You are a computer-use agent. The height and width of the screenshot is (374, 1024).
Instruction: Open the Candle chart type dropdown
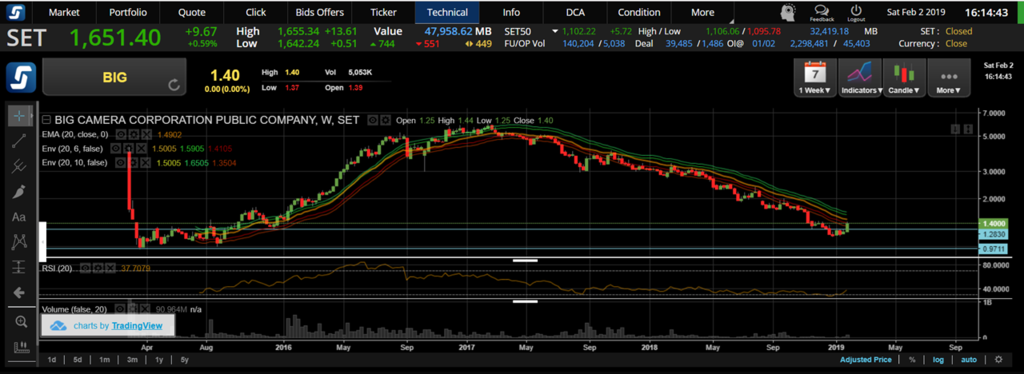click(x=903, y=78)
